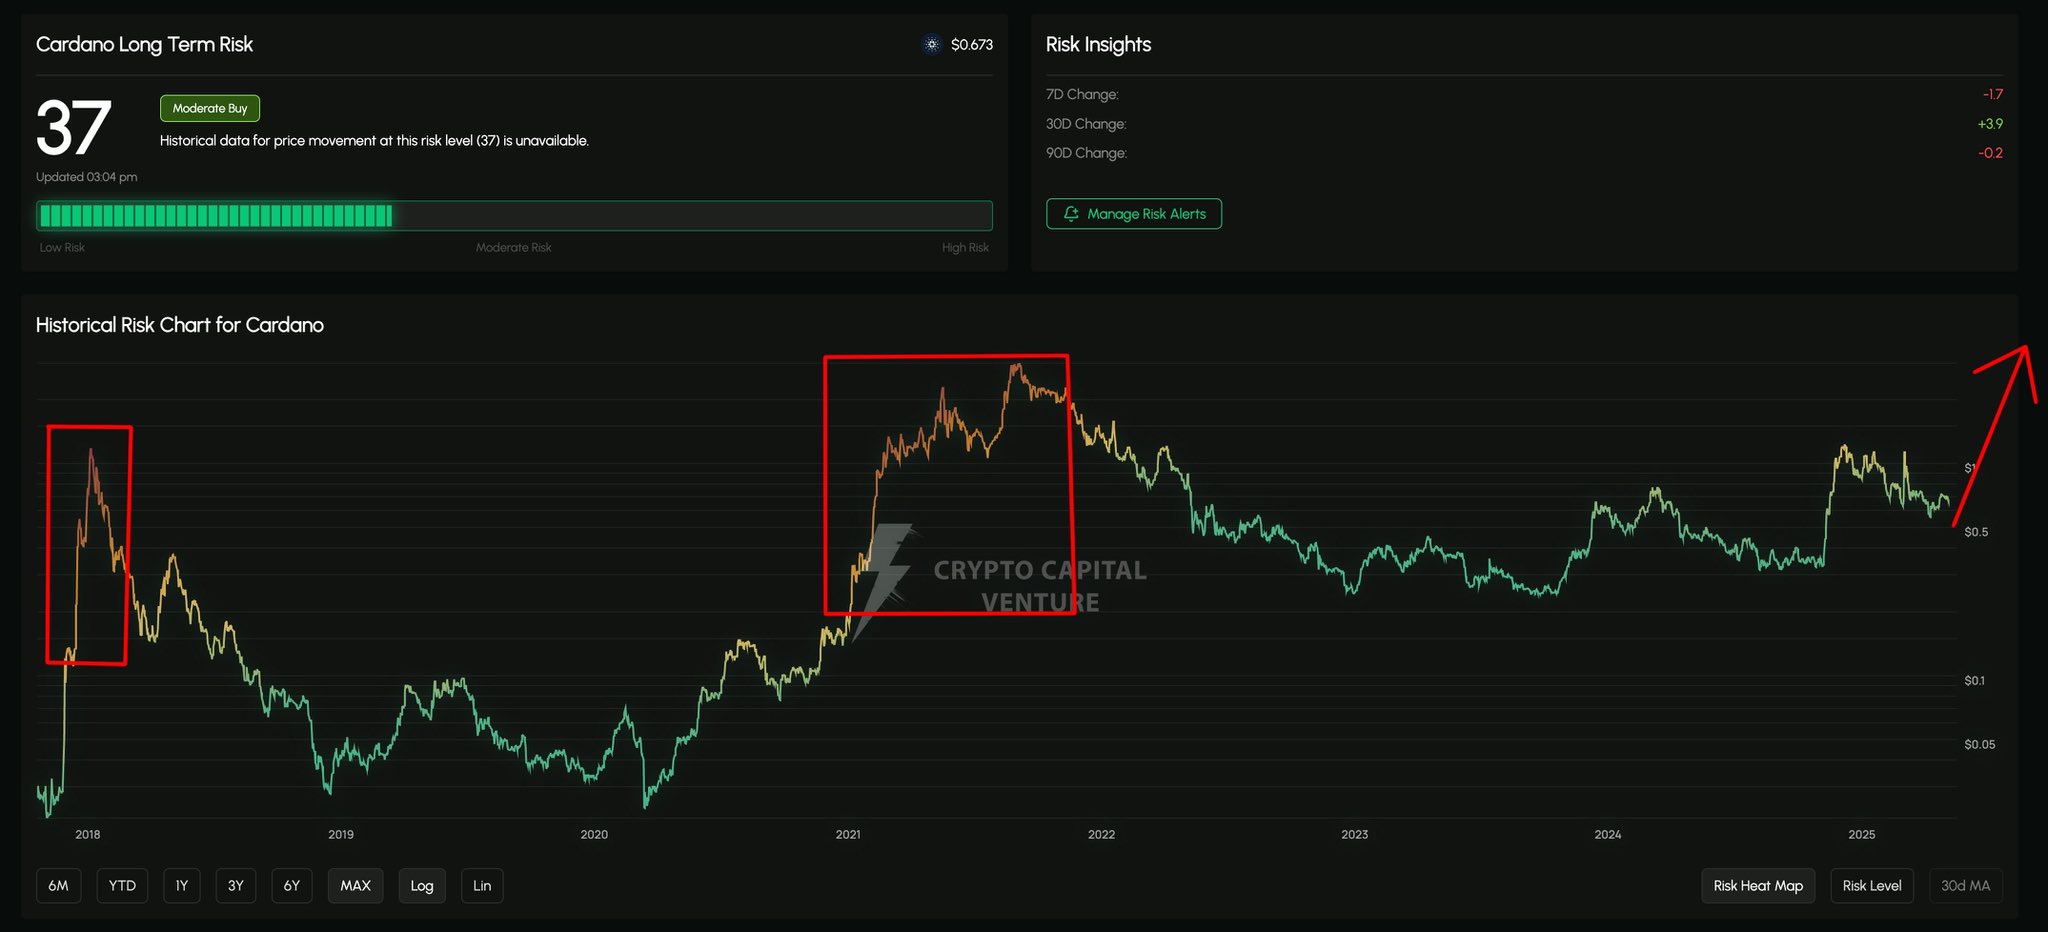2048x932 pixels.
Task: Switch chart range to 3Y
Action: tap(235, 886)
